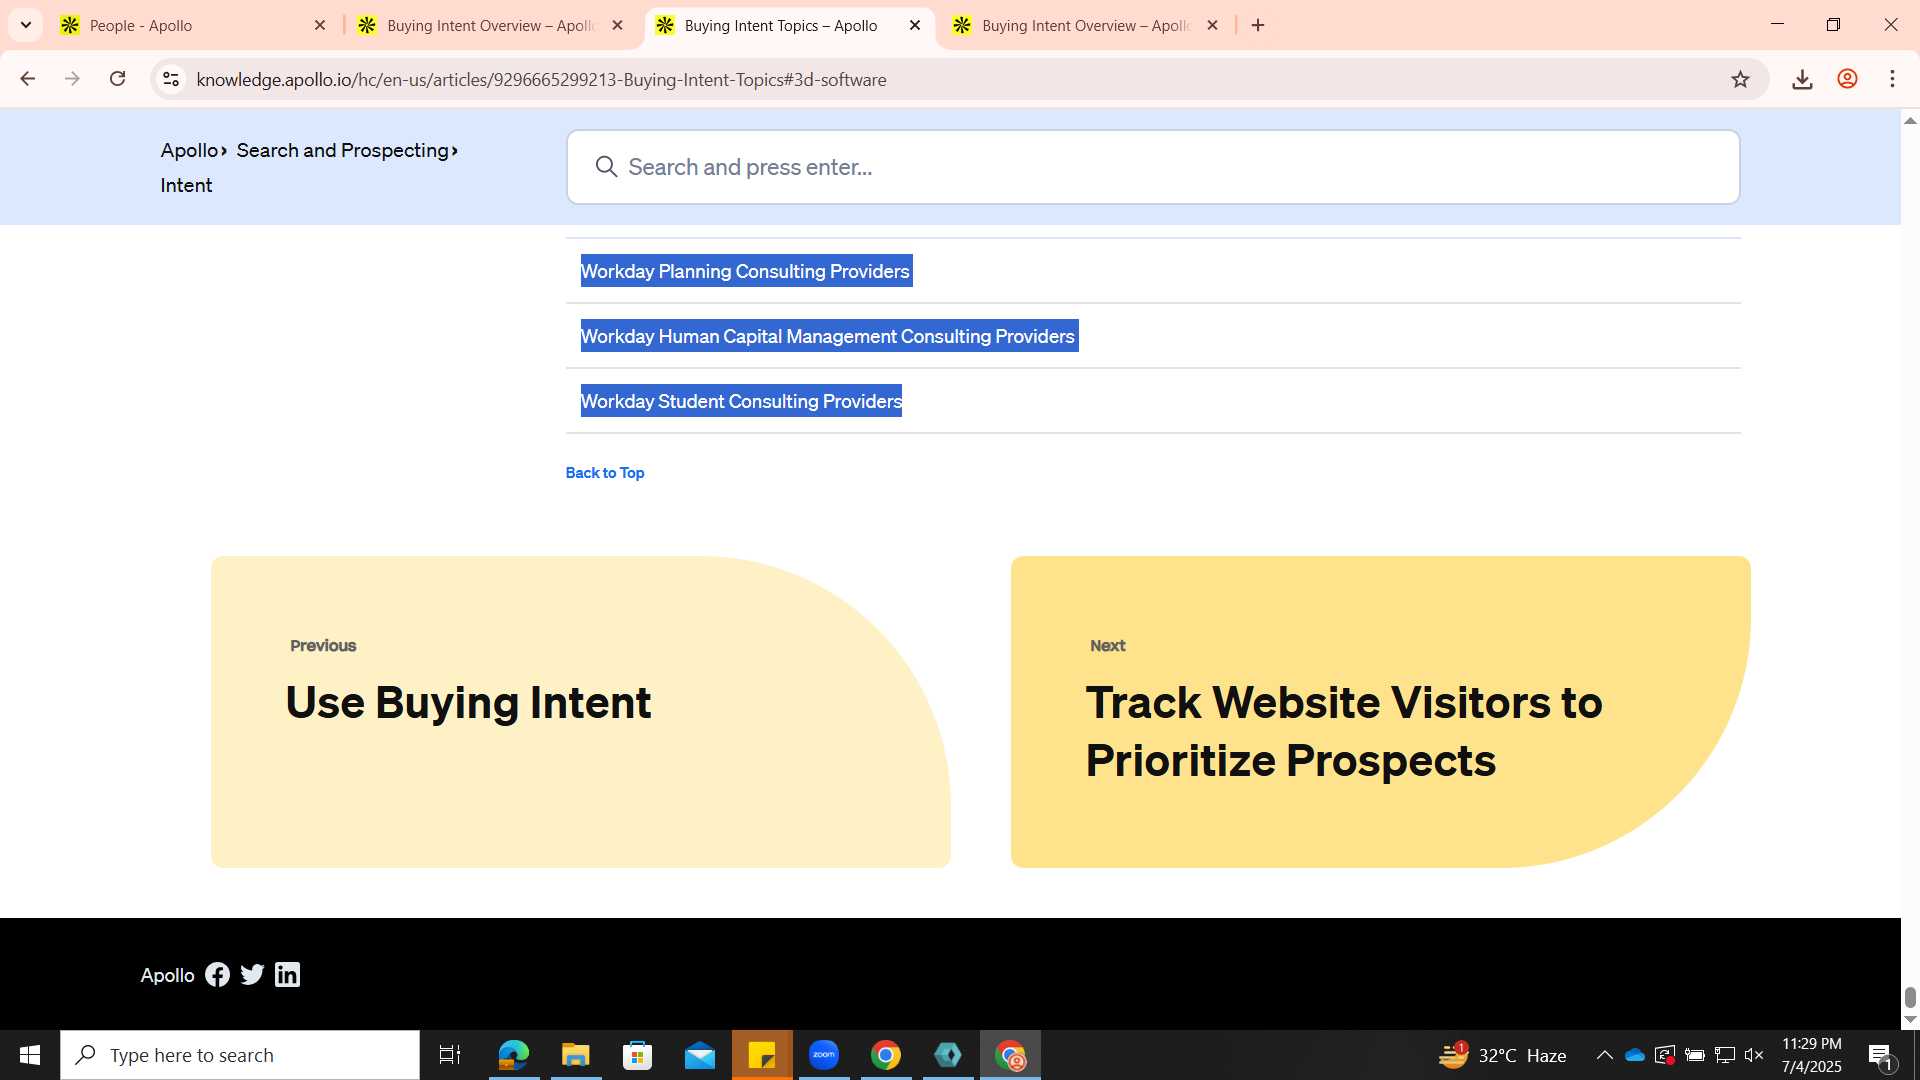The width and height of the screenshot is (1920, 1080).
Task: Open File Explorer from the taskbar
Action: tap(575, 1055)
